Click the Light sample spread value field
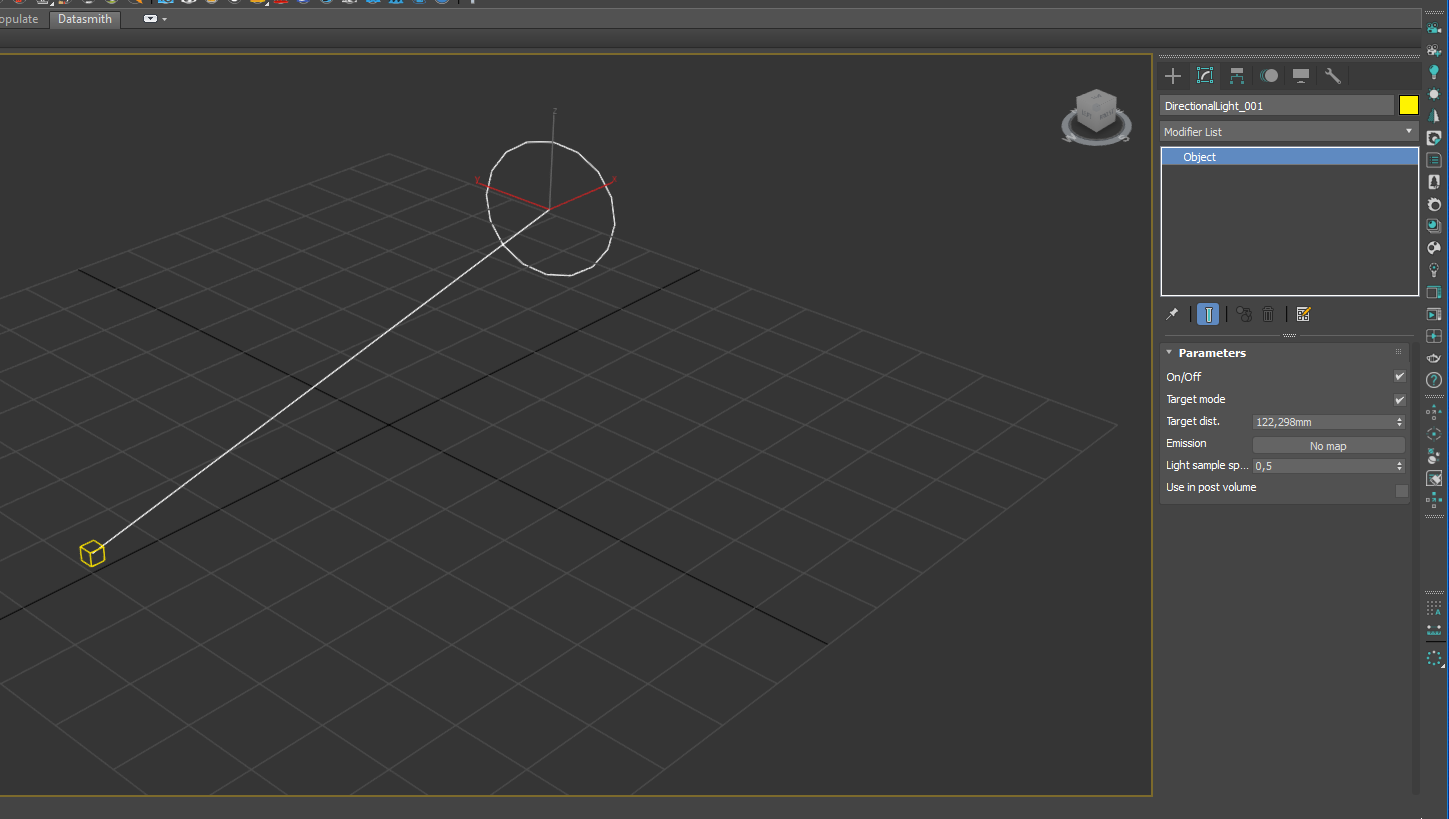Screen dimensions: 1449x819 point(1322,466)
